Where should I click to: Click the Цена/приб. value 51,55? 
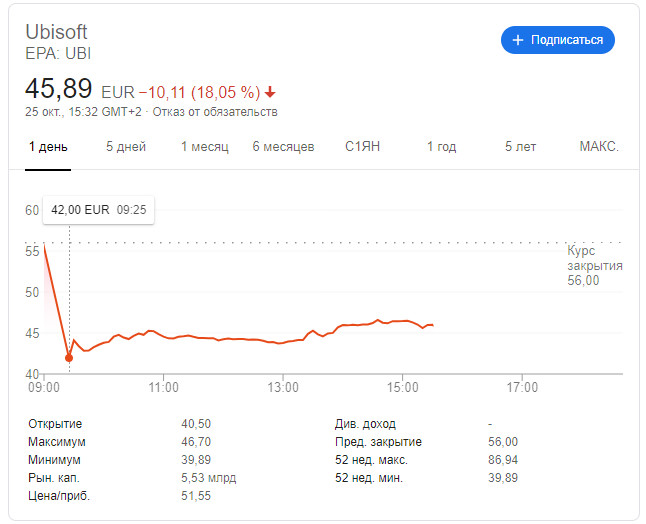(196, 496)
